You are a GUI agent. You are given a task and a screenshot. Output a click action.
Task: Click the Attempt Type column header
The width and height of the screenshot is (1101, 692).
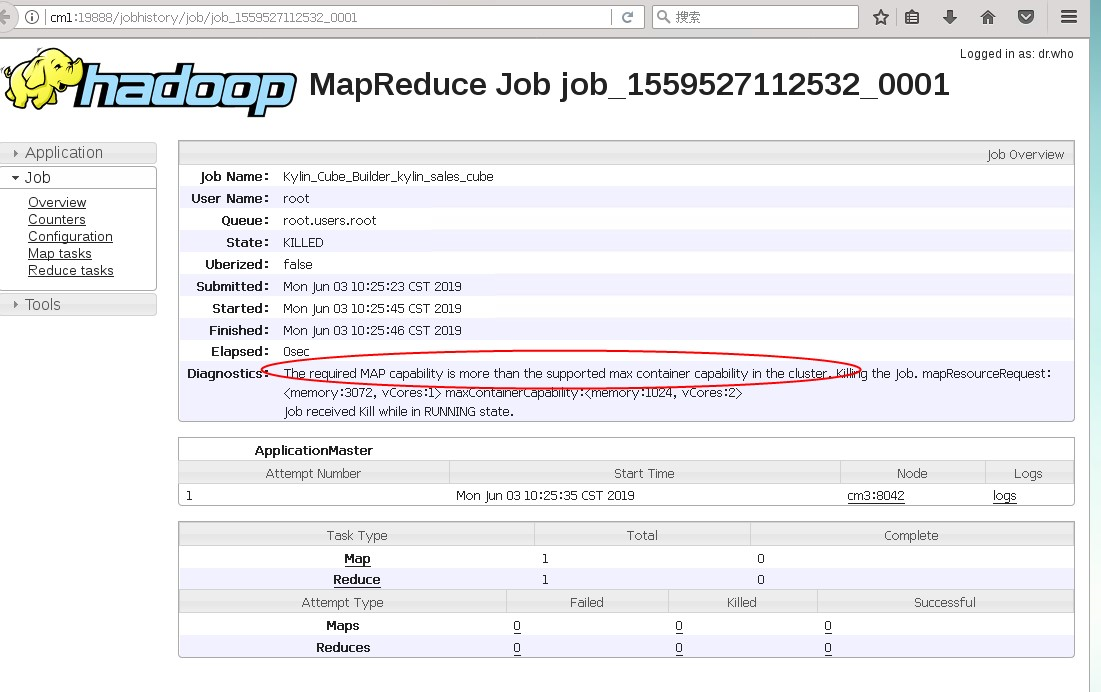coord(343,602)
